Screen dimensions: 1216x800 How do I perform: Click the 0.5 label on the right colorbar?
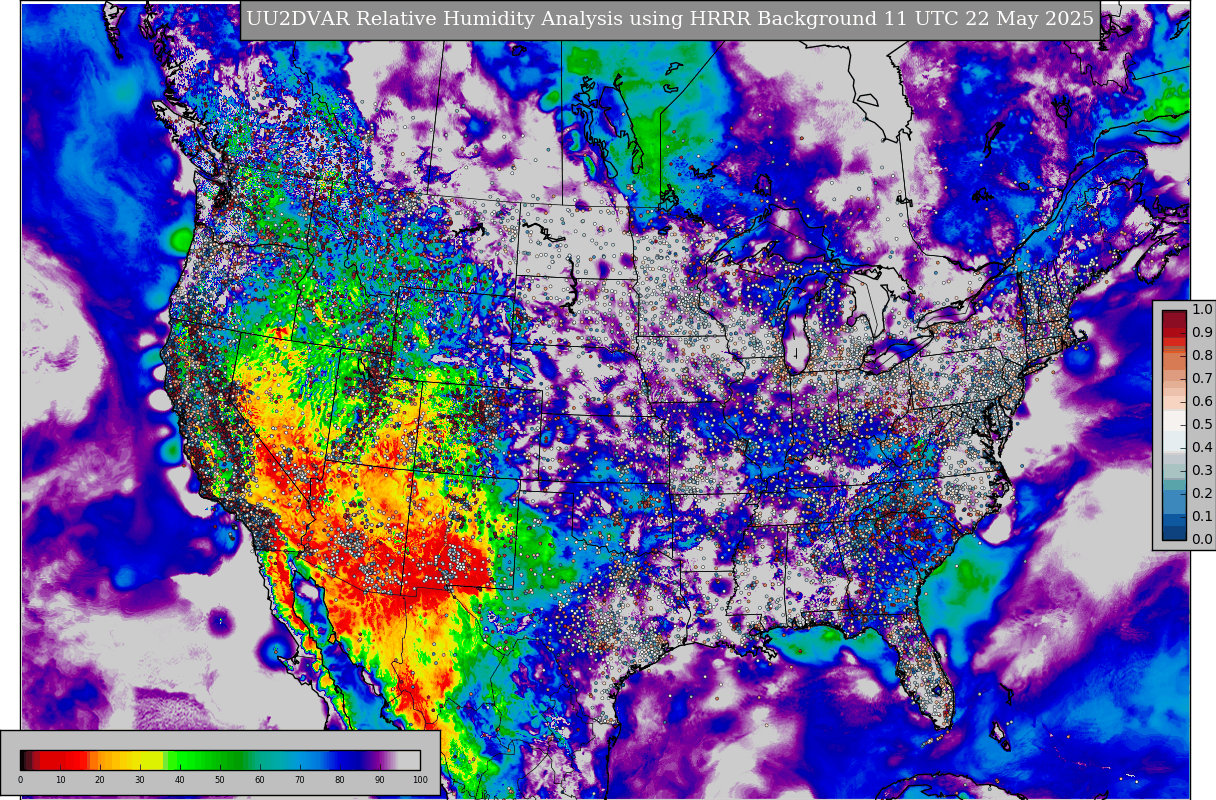click(1202, 425)
